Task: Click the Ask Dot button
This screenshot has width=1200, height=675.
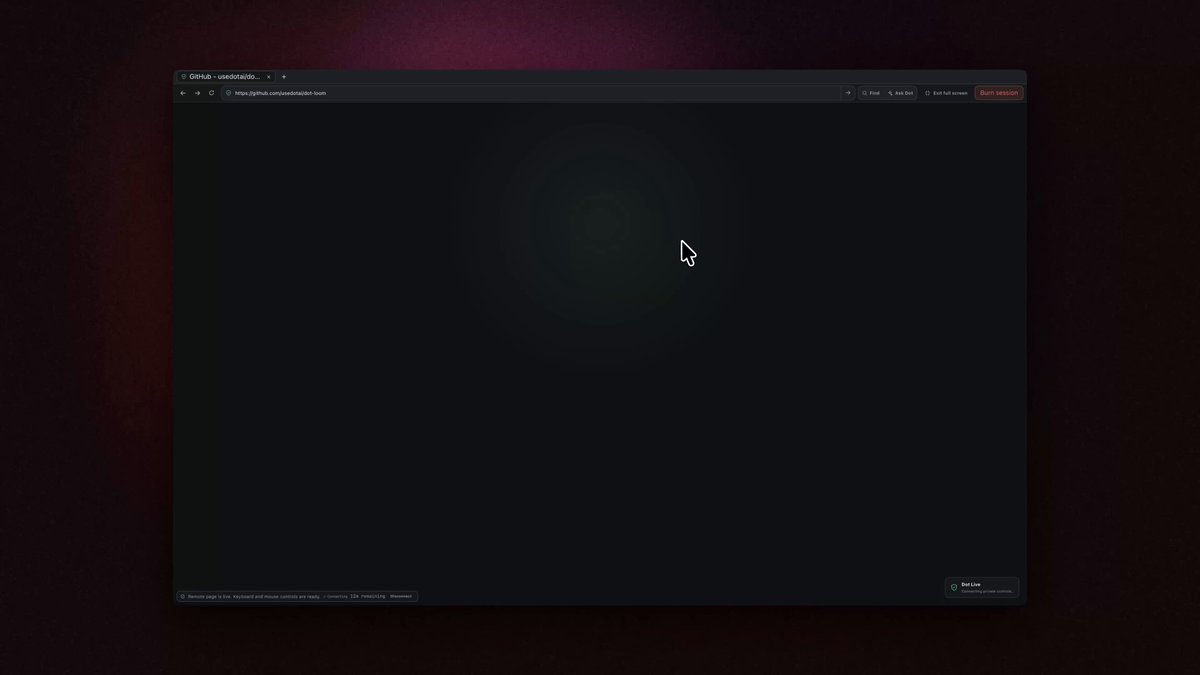Action: [900, 93]
